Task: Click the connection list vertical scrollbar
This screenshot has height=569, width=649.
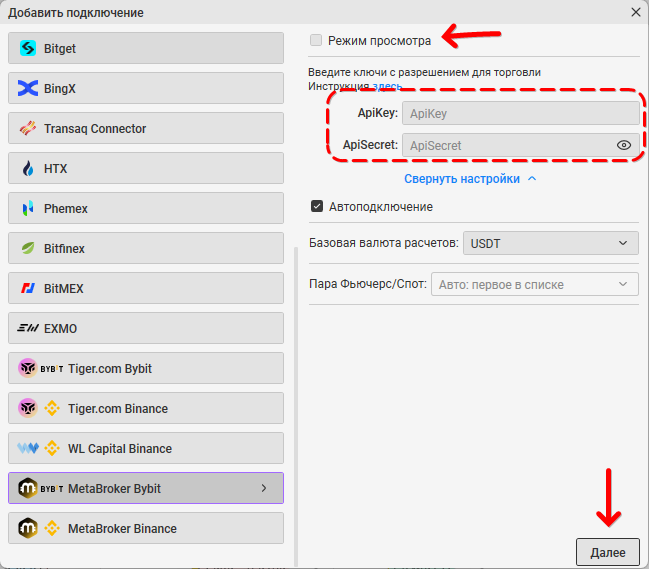Action: click(296, 406)
